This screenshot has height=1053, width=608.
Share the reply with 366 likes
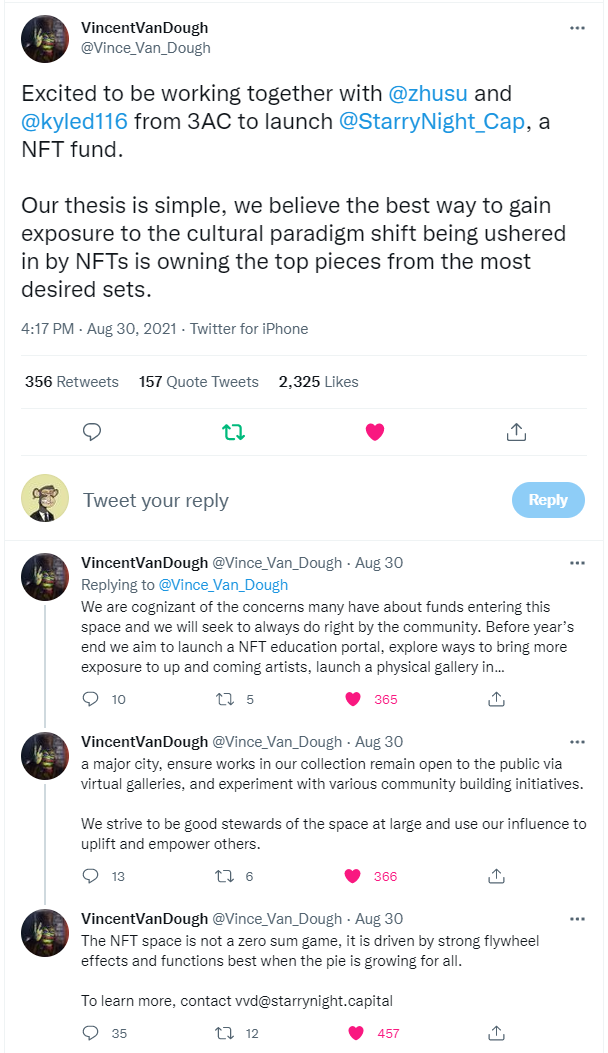click(496, 876)
